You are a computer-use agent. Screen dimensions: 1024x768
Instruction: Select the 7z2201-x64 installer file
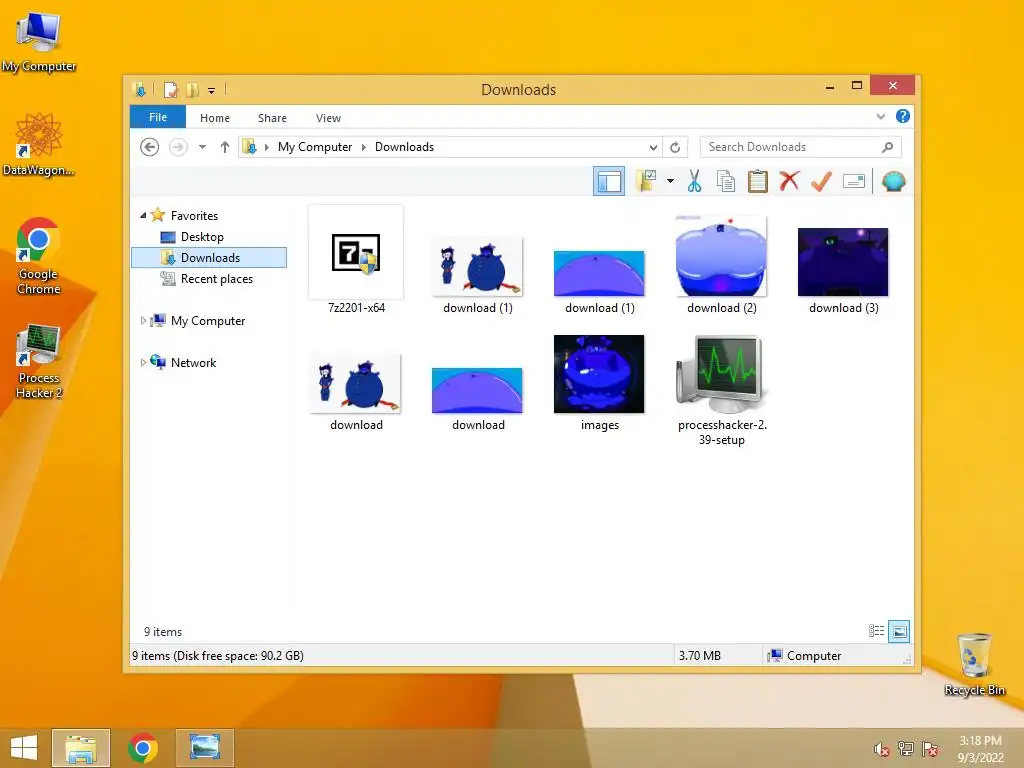pos(356,261)
